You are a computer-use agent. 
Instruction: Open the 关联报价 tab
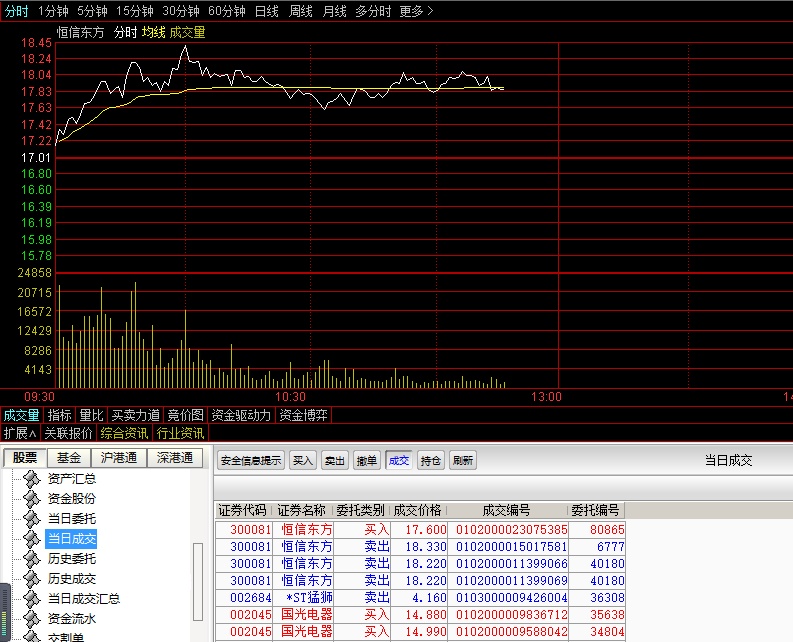pos(68,433)
